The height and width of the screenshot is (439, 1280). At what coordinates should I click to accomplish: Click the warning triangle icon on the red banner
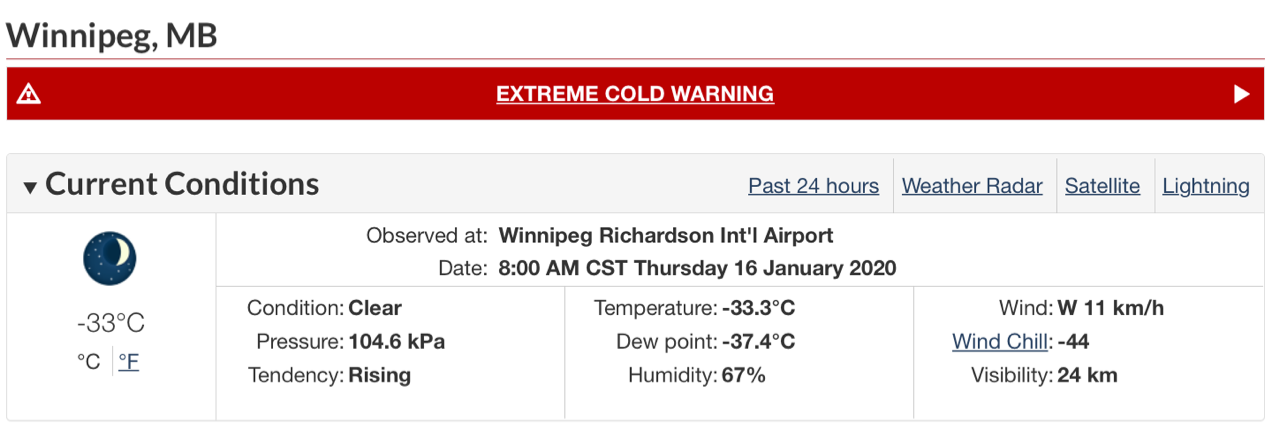pos(29,94)
